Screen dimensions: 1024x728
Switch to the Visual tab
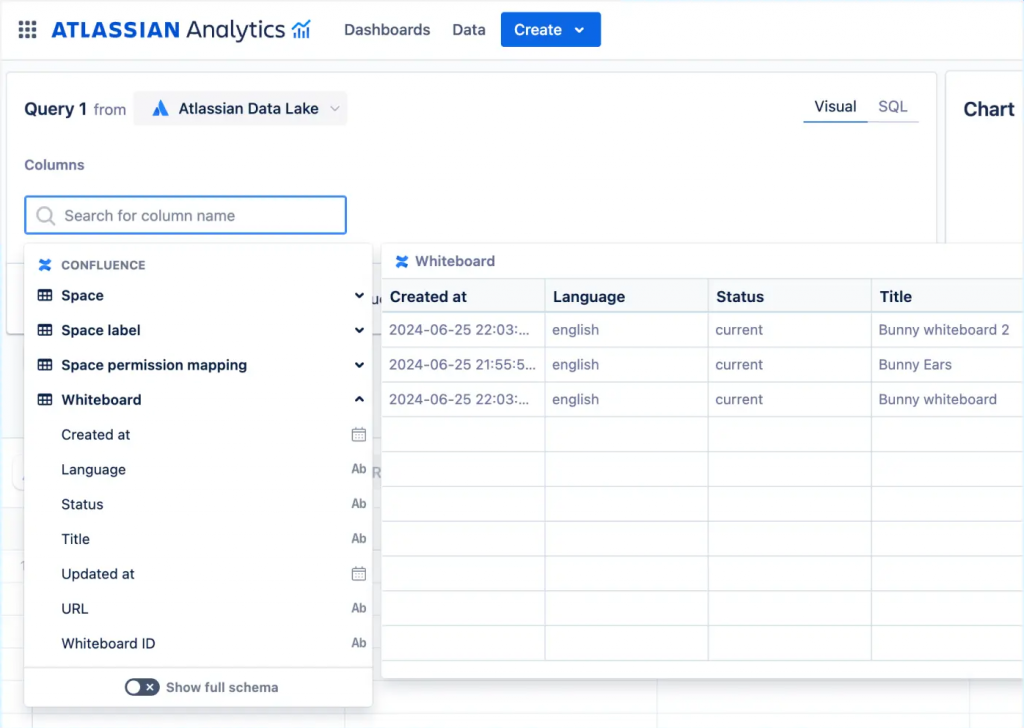pos(835,106)
